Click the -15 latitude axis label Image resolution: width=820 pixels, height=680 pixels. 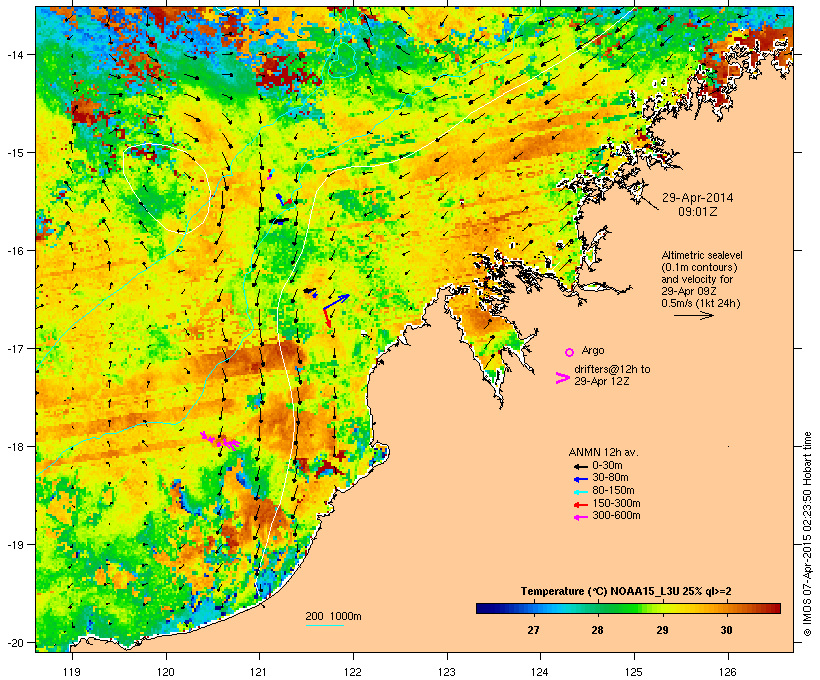(x=14, y=153)
